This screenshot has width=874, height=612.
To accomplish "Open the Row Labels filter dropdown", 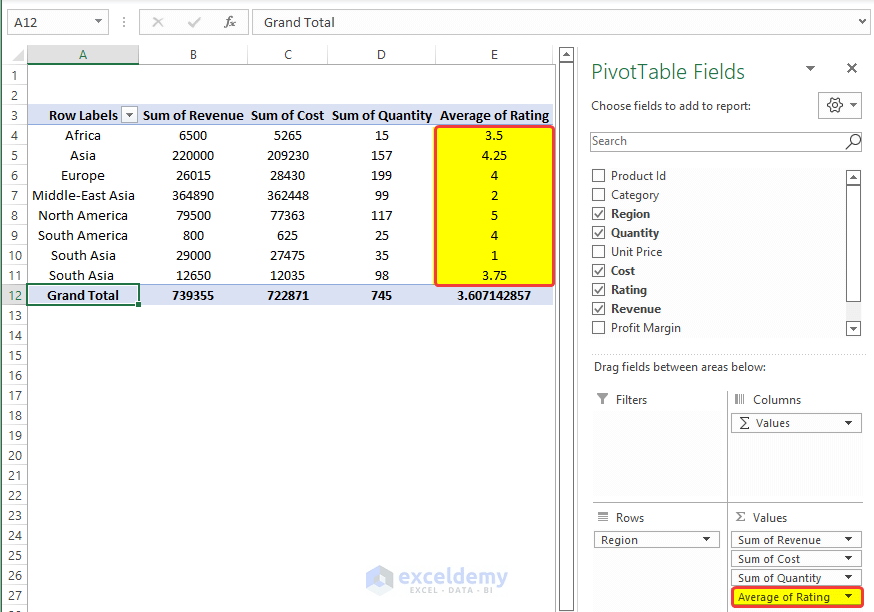I will pyautogui.click(x=128, y=115).
